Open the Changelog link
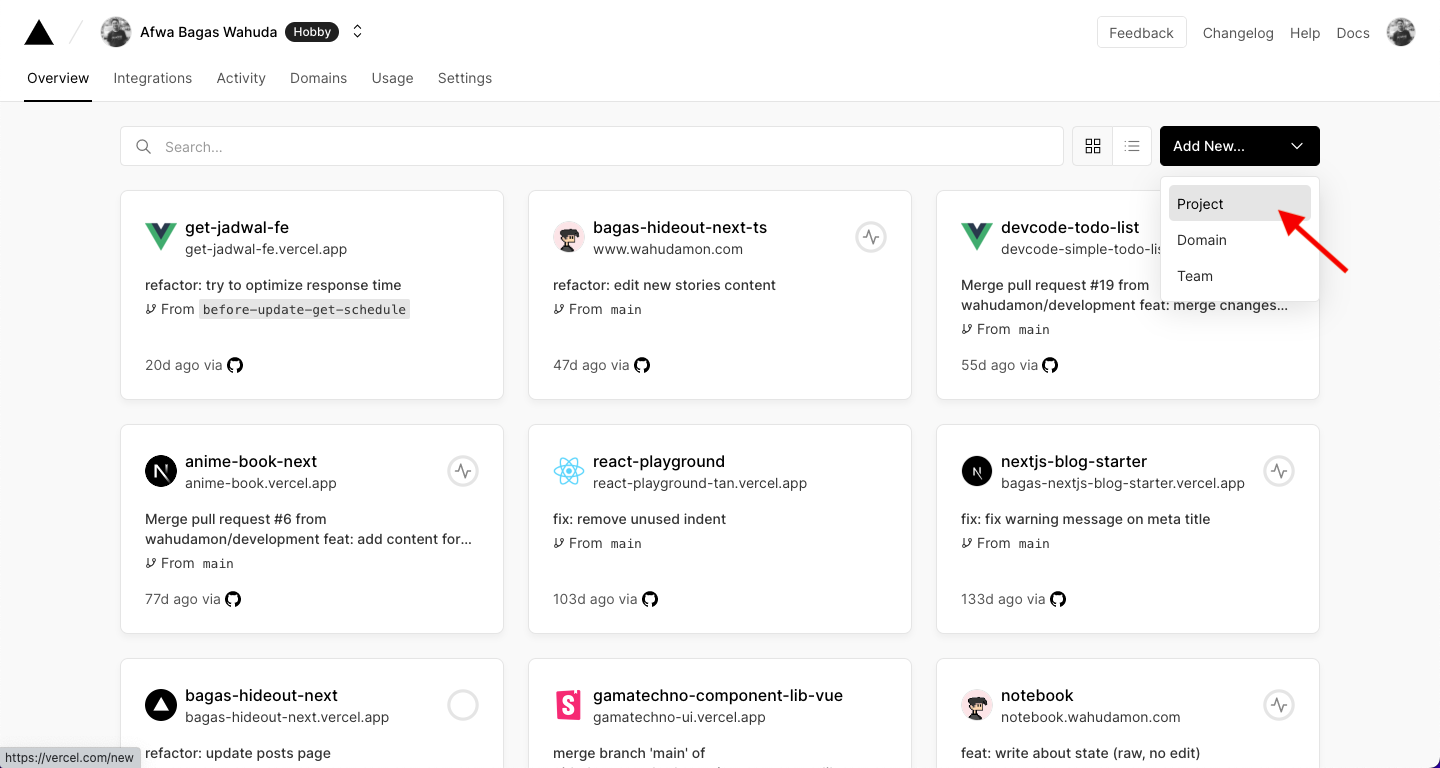The width and height of the screenshot is (1440, 768). point(1238,33)
